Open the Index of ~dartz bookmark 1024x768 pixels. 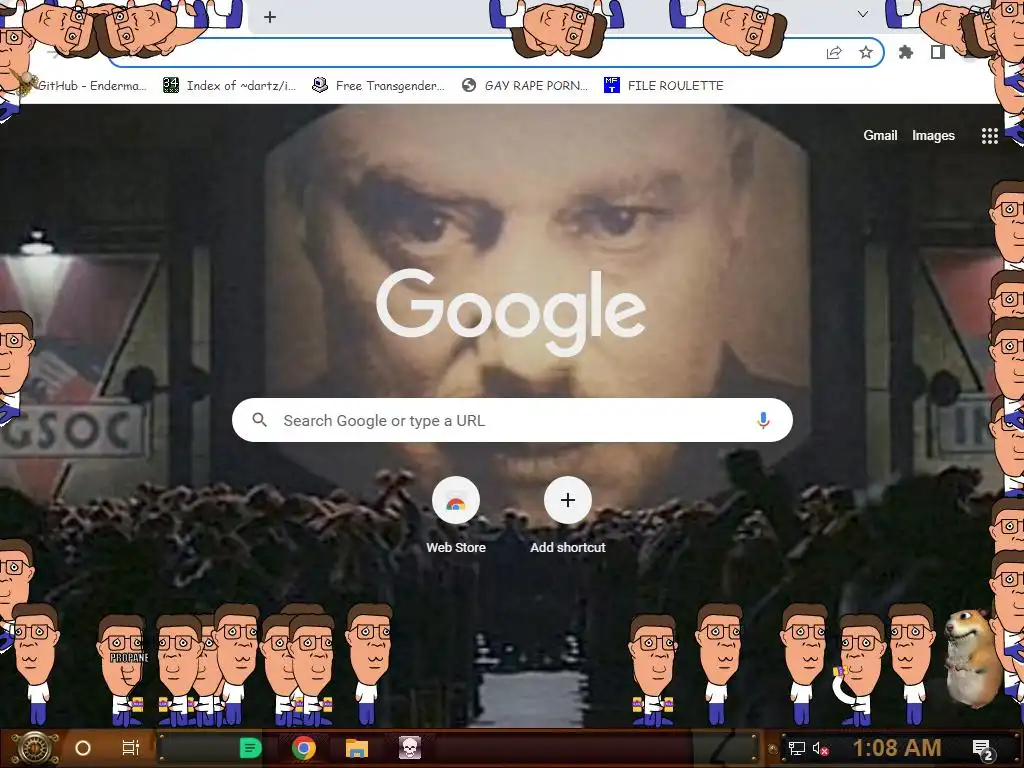230,86
